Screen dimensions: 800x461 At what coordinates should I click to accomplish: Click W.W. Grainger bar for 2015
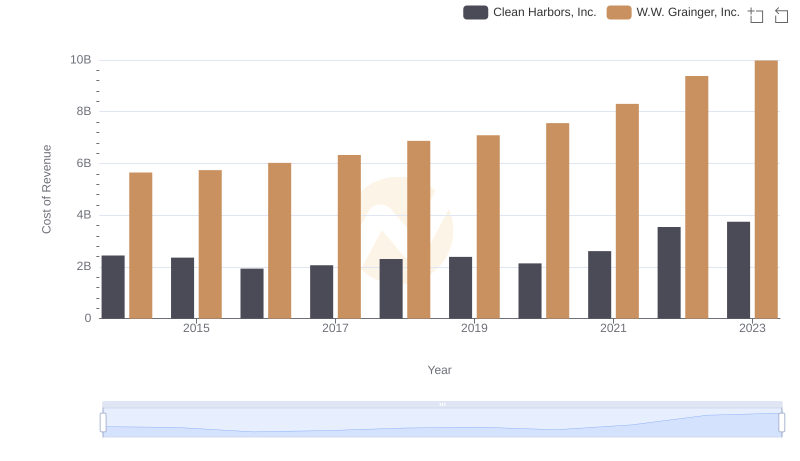click(x=210, y=244)
